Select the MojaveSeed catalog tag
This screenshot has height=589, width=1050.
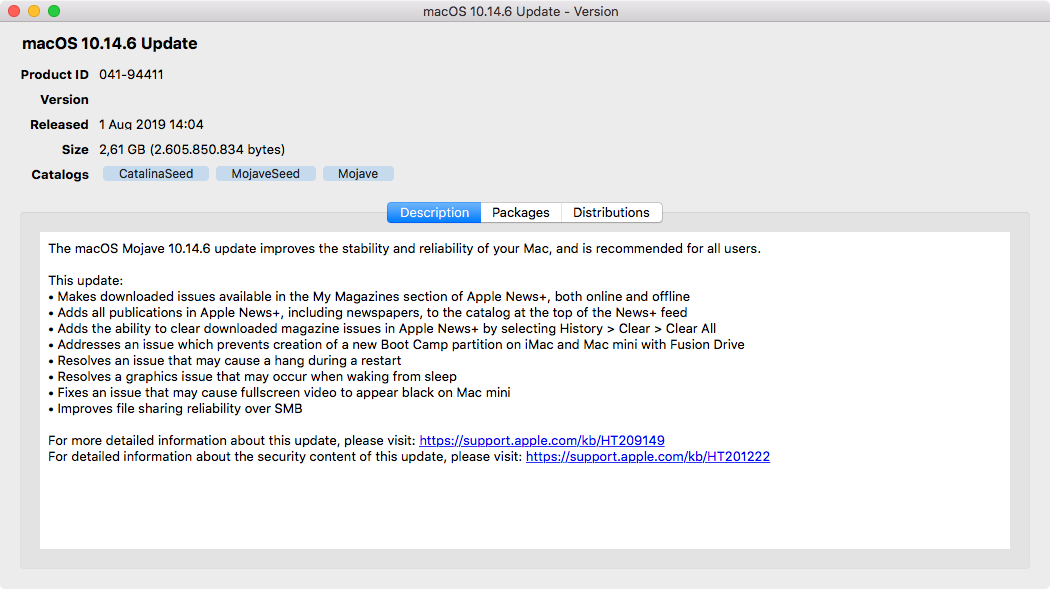point(266,174)
